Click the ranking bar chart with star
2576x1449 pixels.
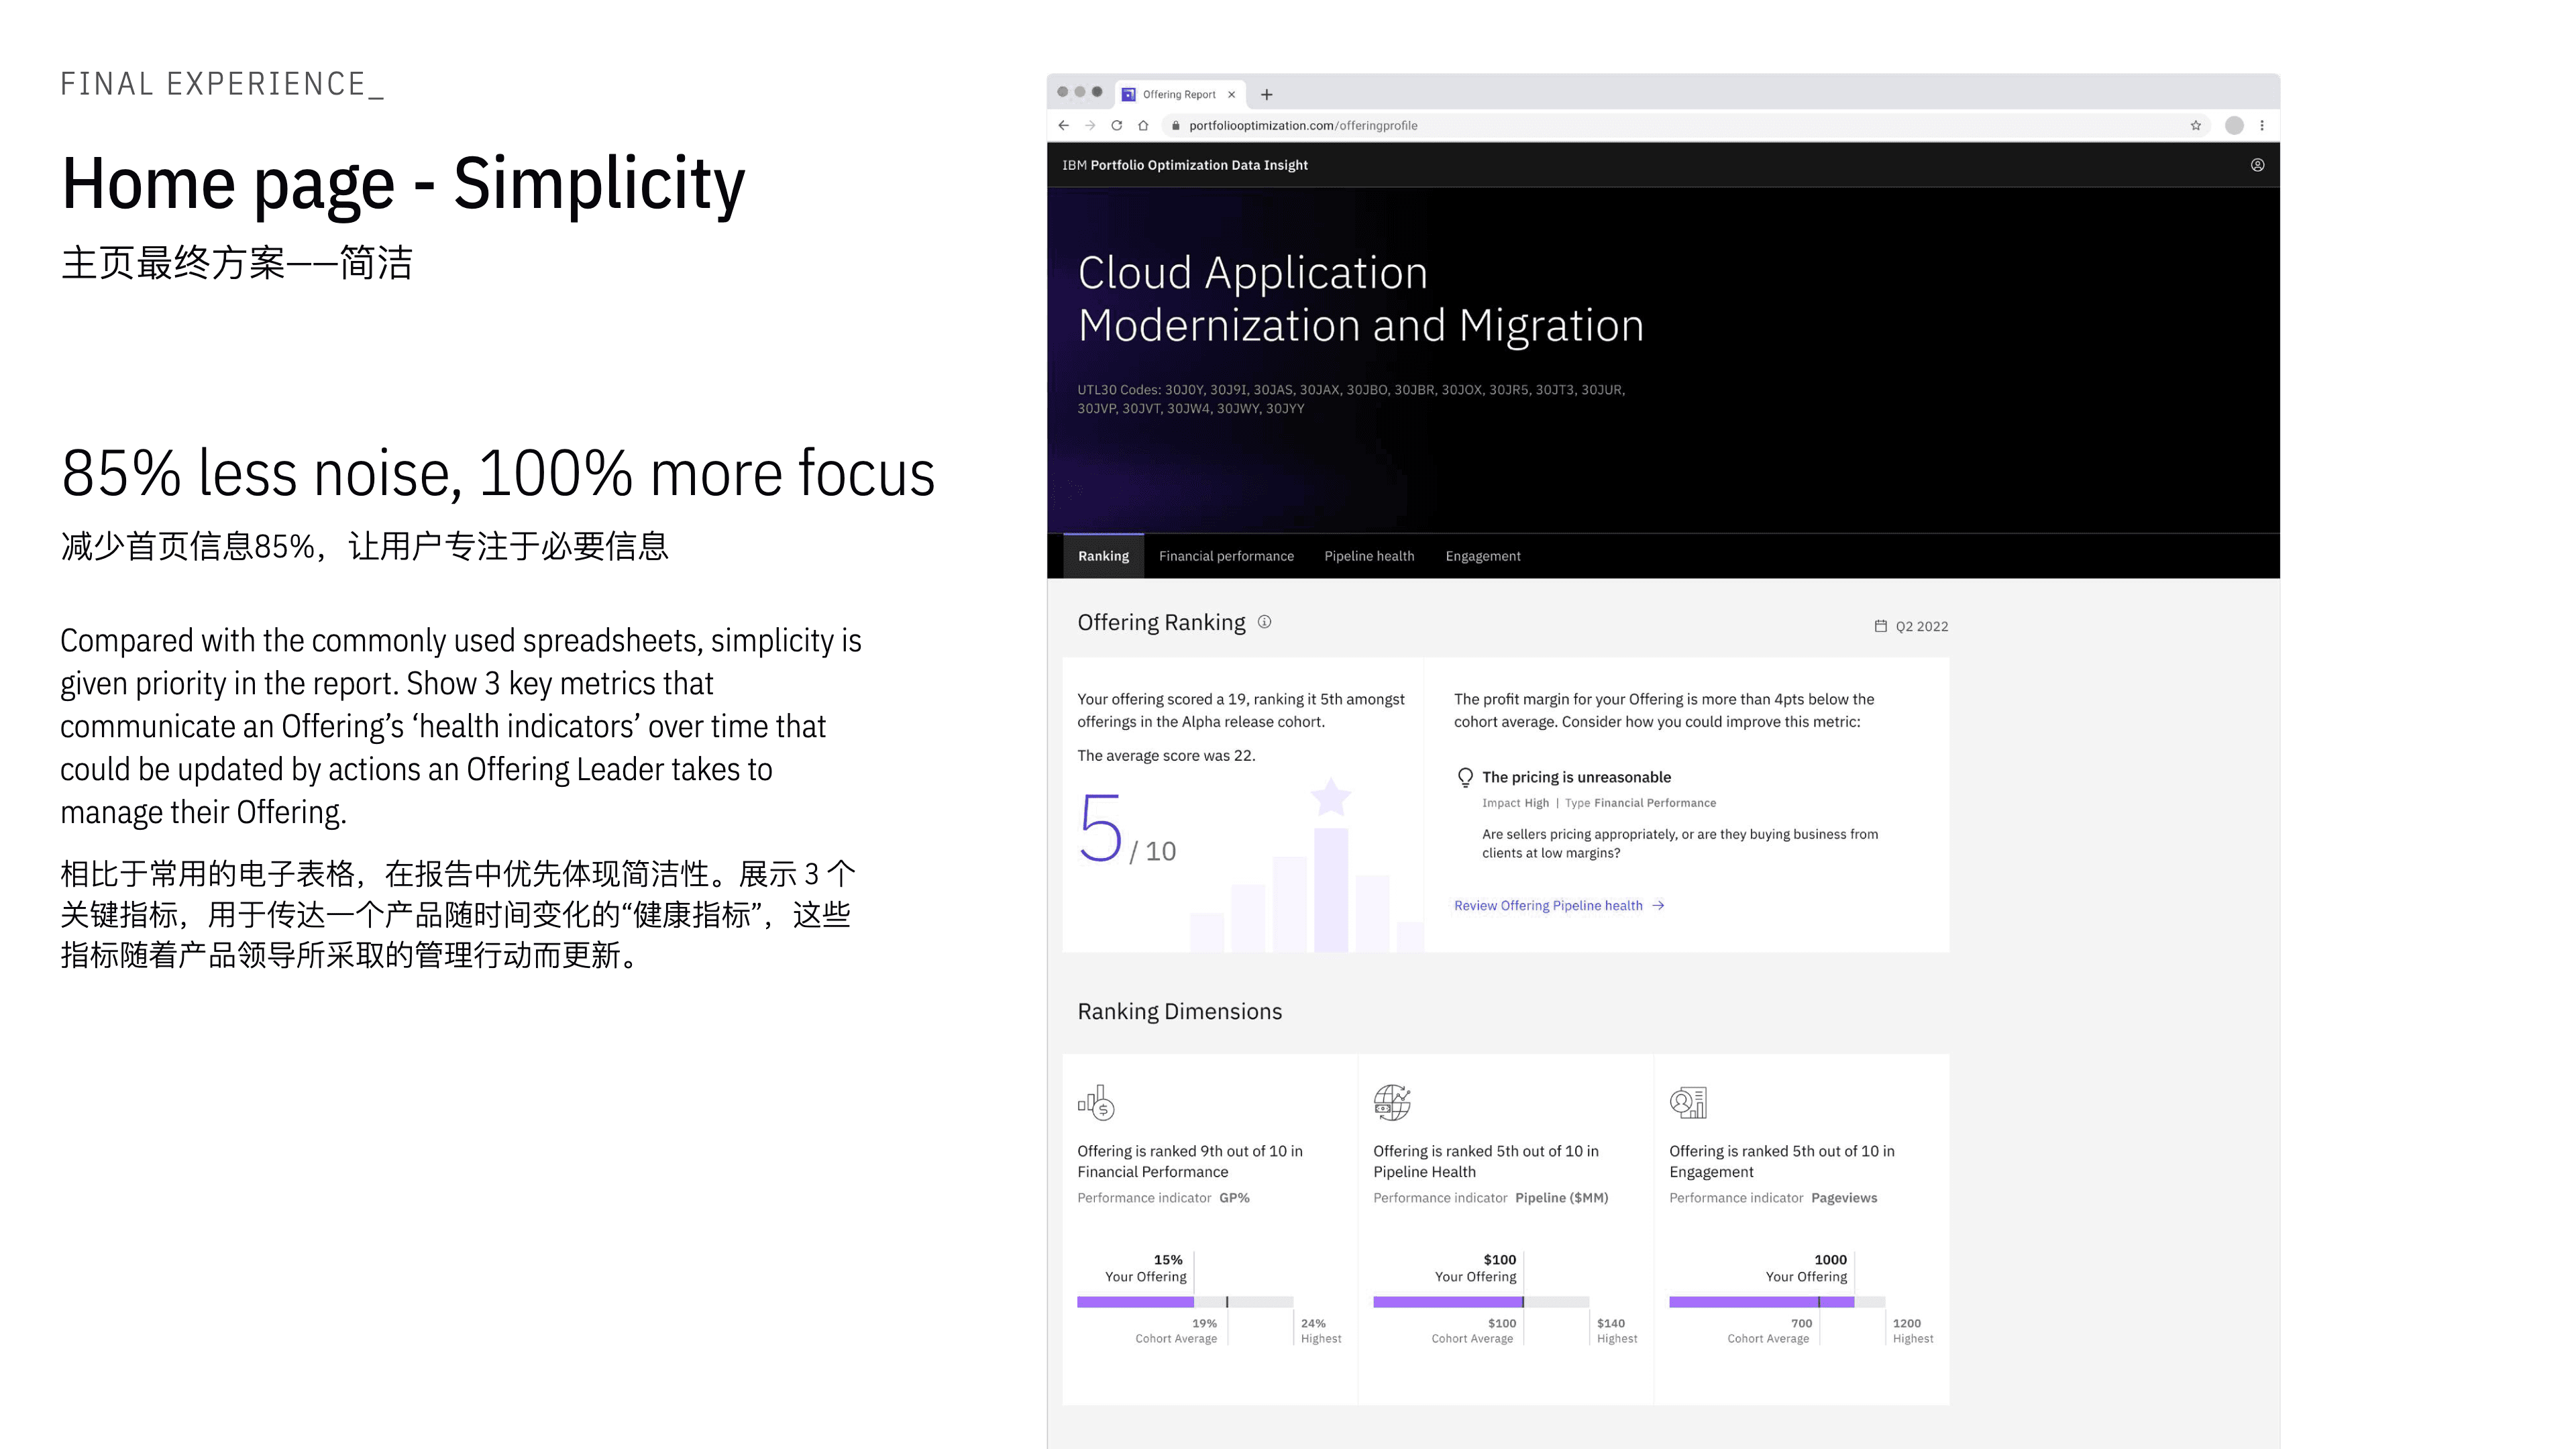click(1306, 865)
